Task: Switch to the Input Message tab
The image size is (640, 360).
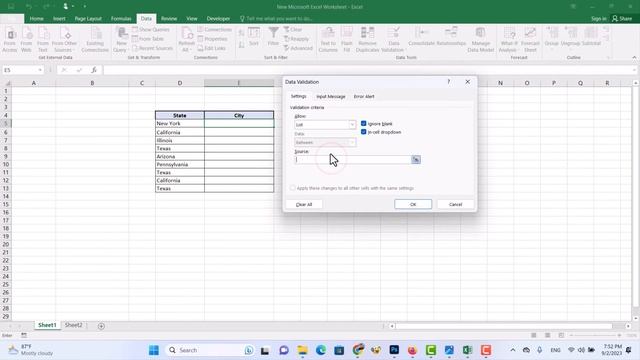Action: pos(331,96)
